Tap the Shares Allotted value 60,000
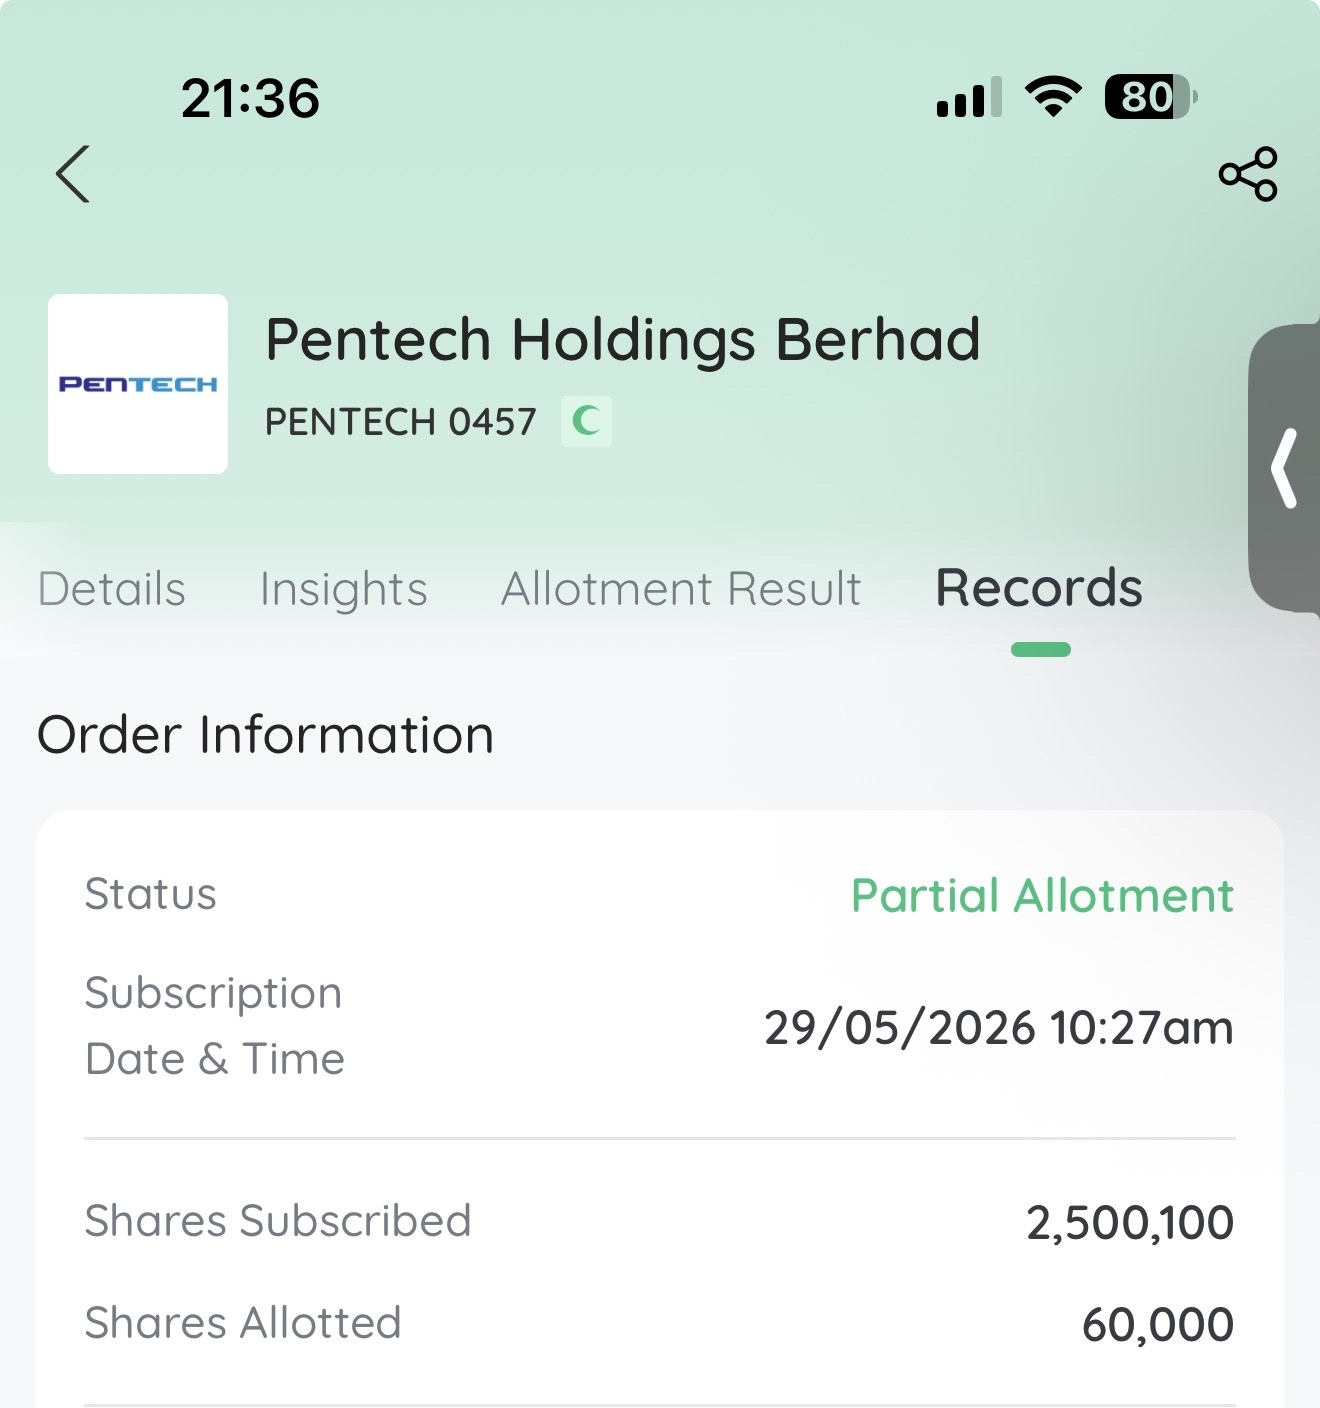Viewport: 1320px width, 1408px height. coord(1158,1325)
